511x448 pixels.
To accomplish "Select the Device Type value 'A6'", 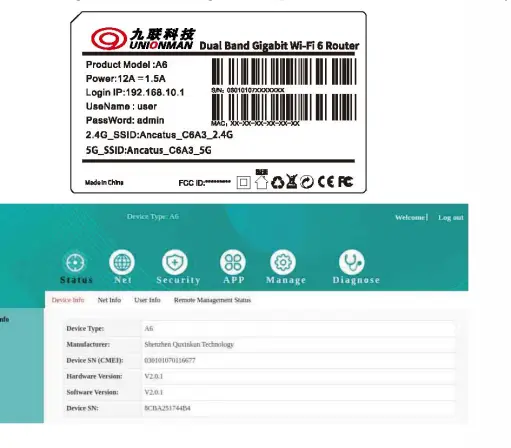I will click(149, 329).
